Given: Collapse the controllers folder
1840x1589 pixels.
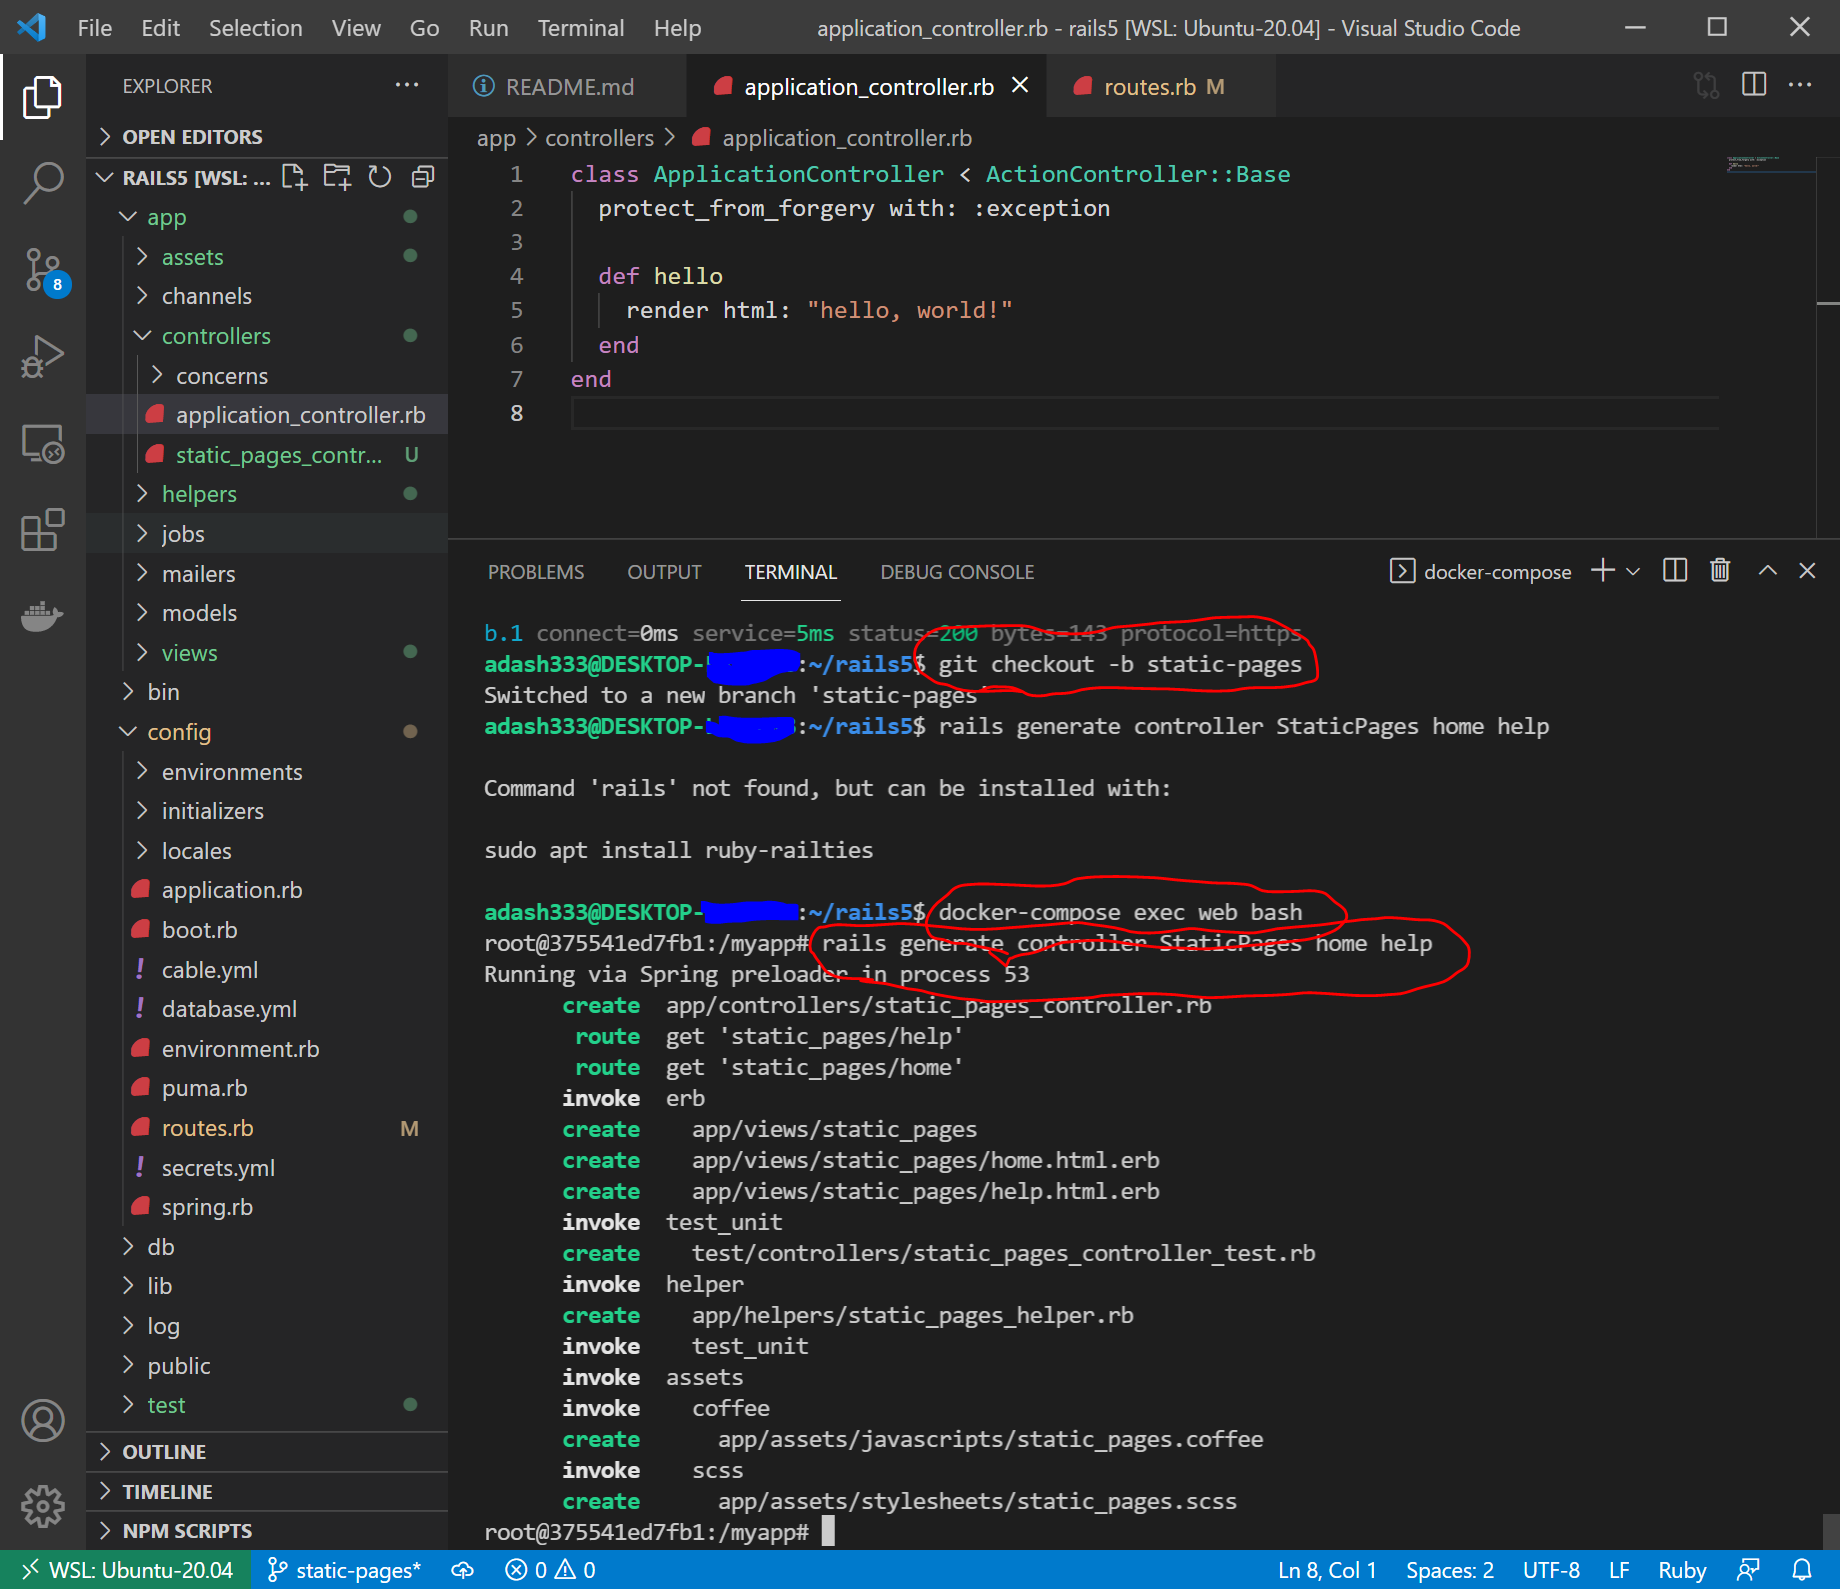Looking at the screenshot, I should click(x=216, y=336).
